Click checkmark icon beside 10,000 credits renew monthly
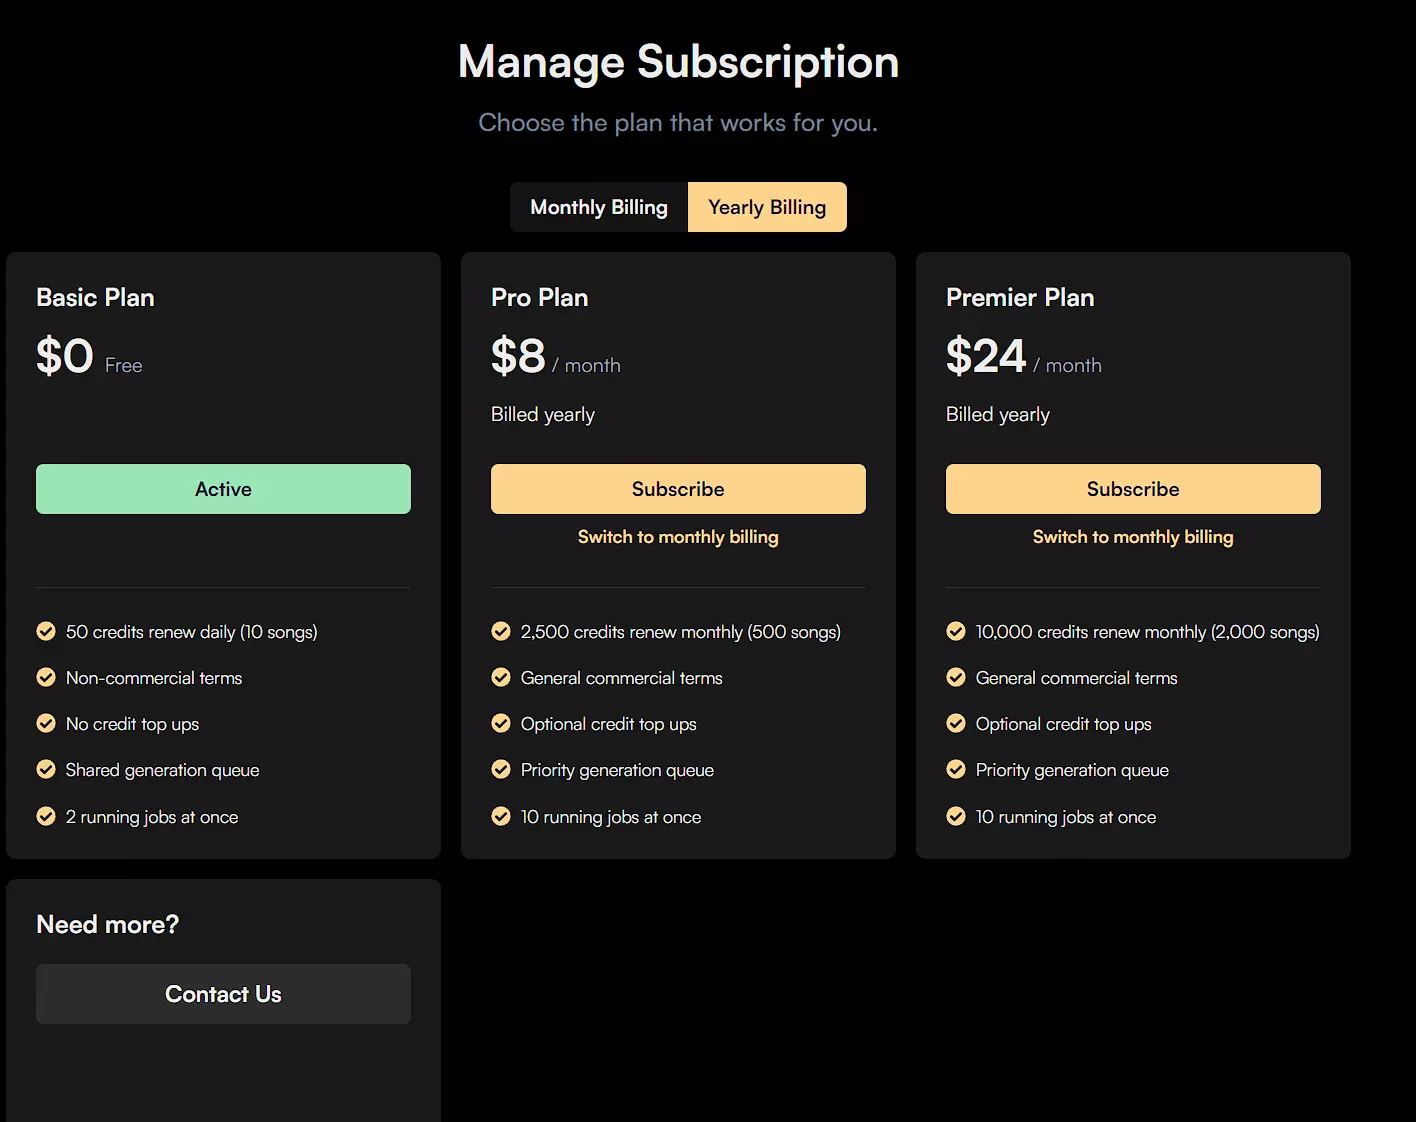Viewport: 1416px width, 1122px height. click(956, 631)
